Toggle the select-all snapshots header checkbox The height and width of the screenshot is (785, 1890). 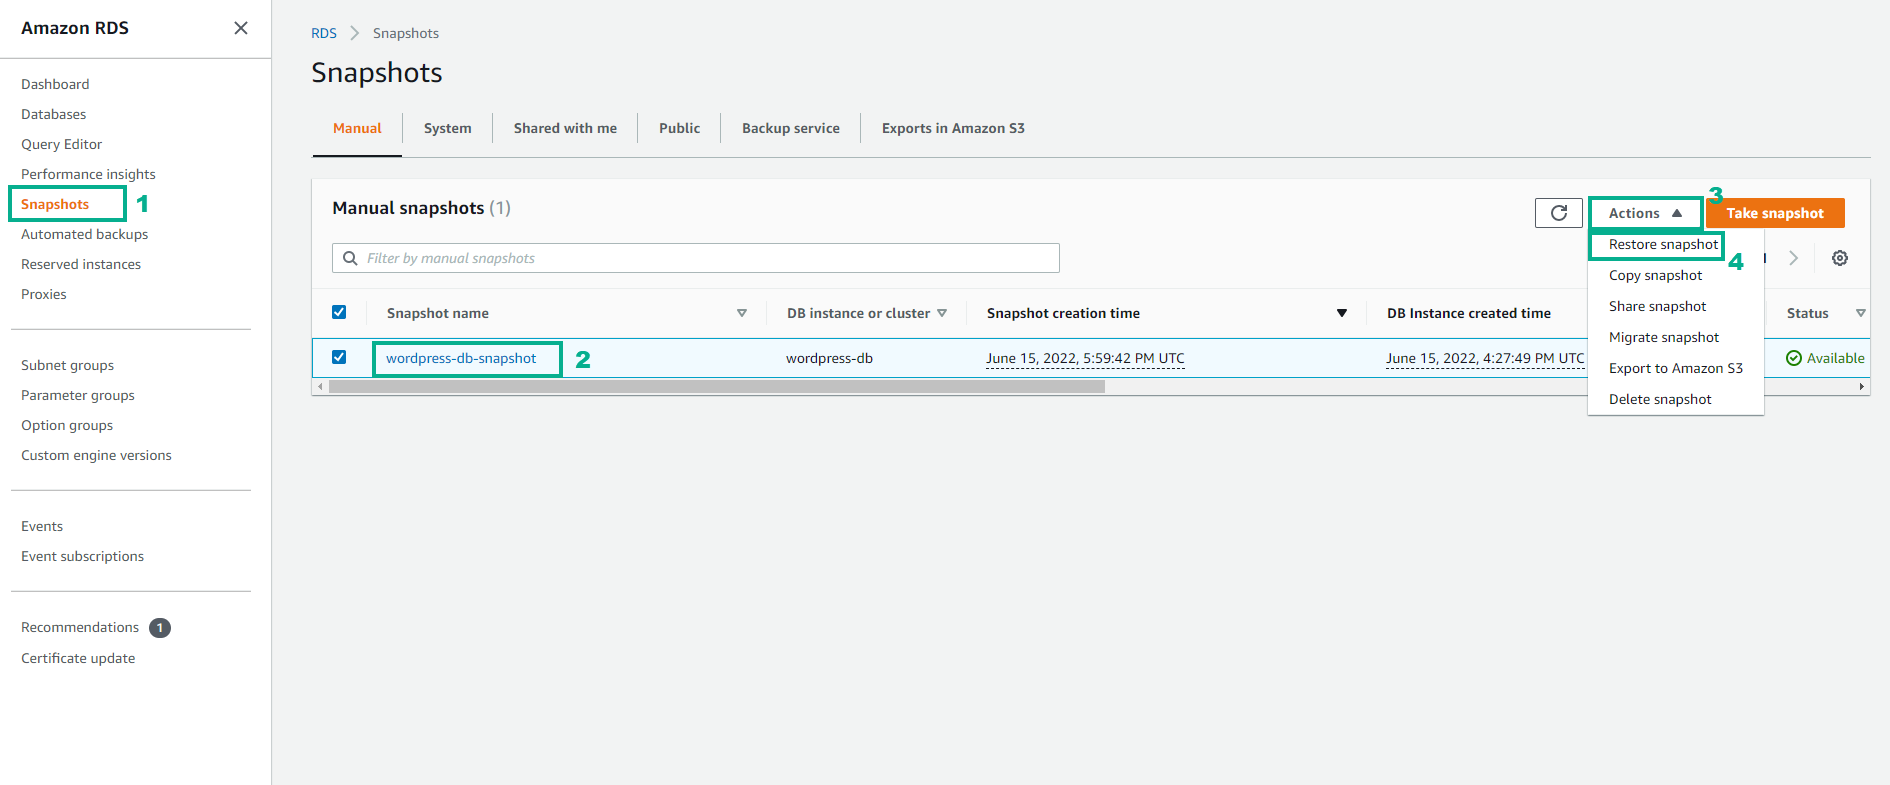click(x=339, y=312)
